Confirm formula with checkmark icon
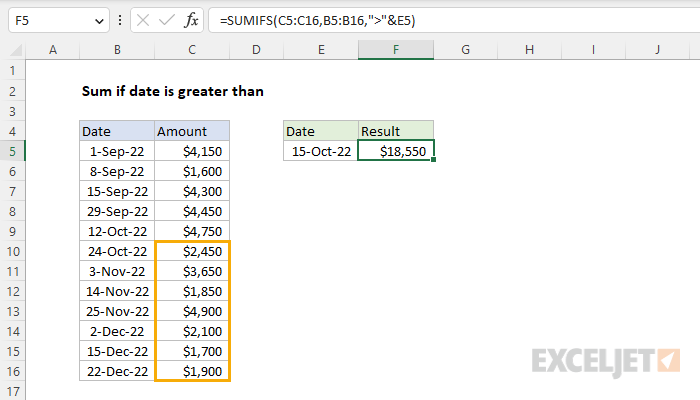 click(x=167, y=20)
